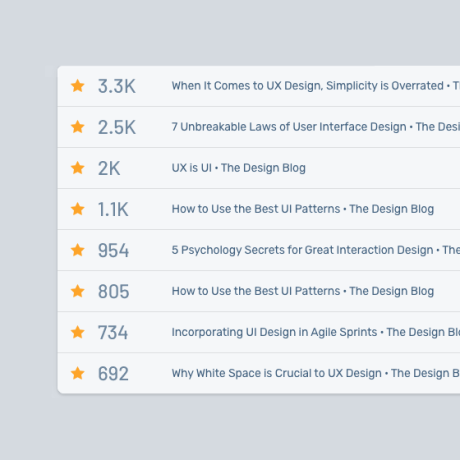Click the 954 star count
Viewport: 460px width, 460px height.
113,250
